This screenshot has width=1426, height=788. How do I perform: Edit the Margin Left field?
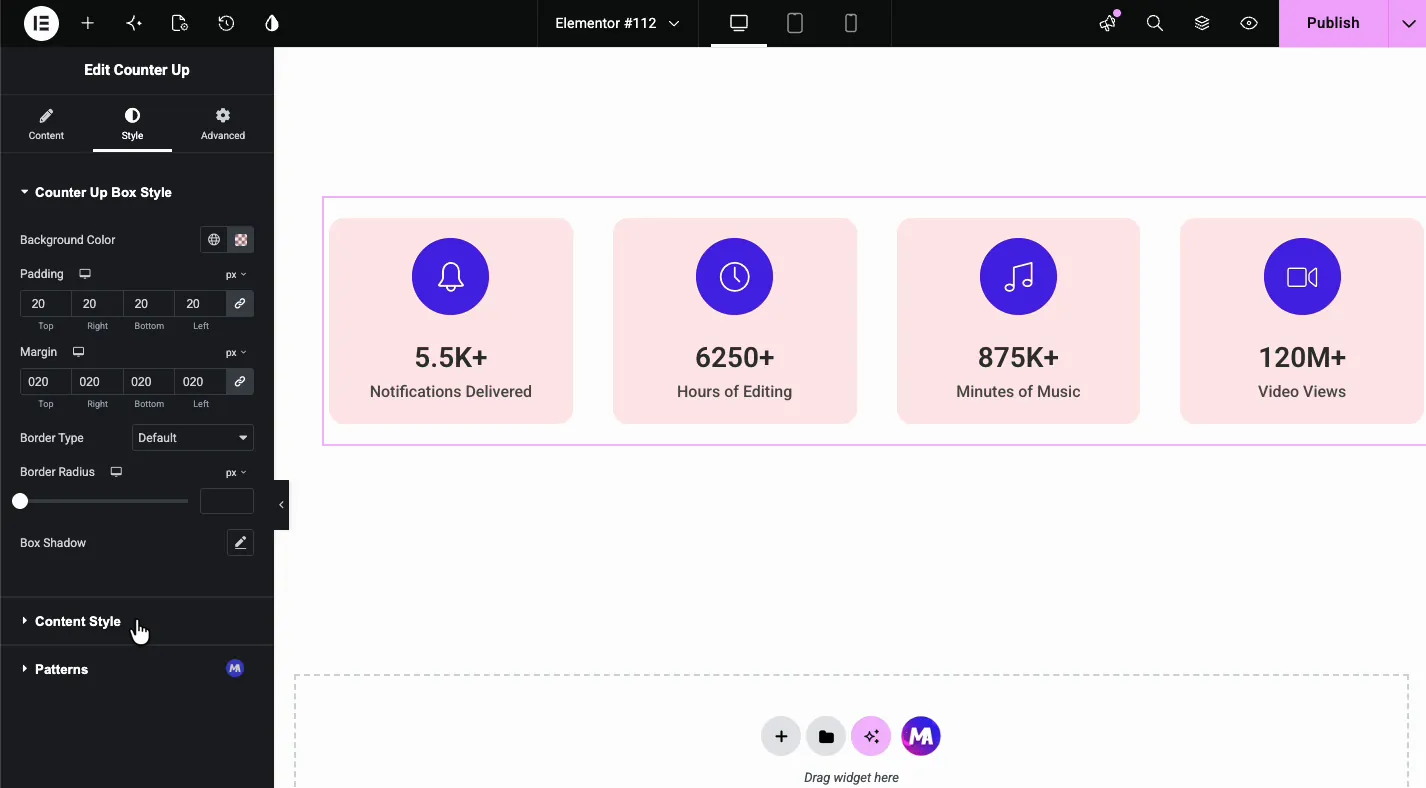point(200,381)
